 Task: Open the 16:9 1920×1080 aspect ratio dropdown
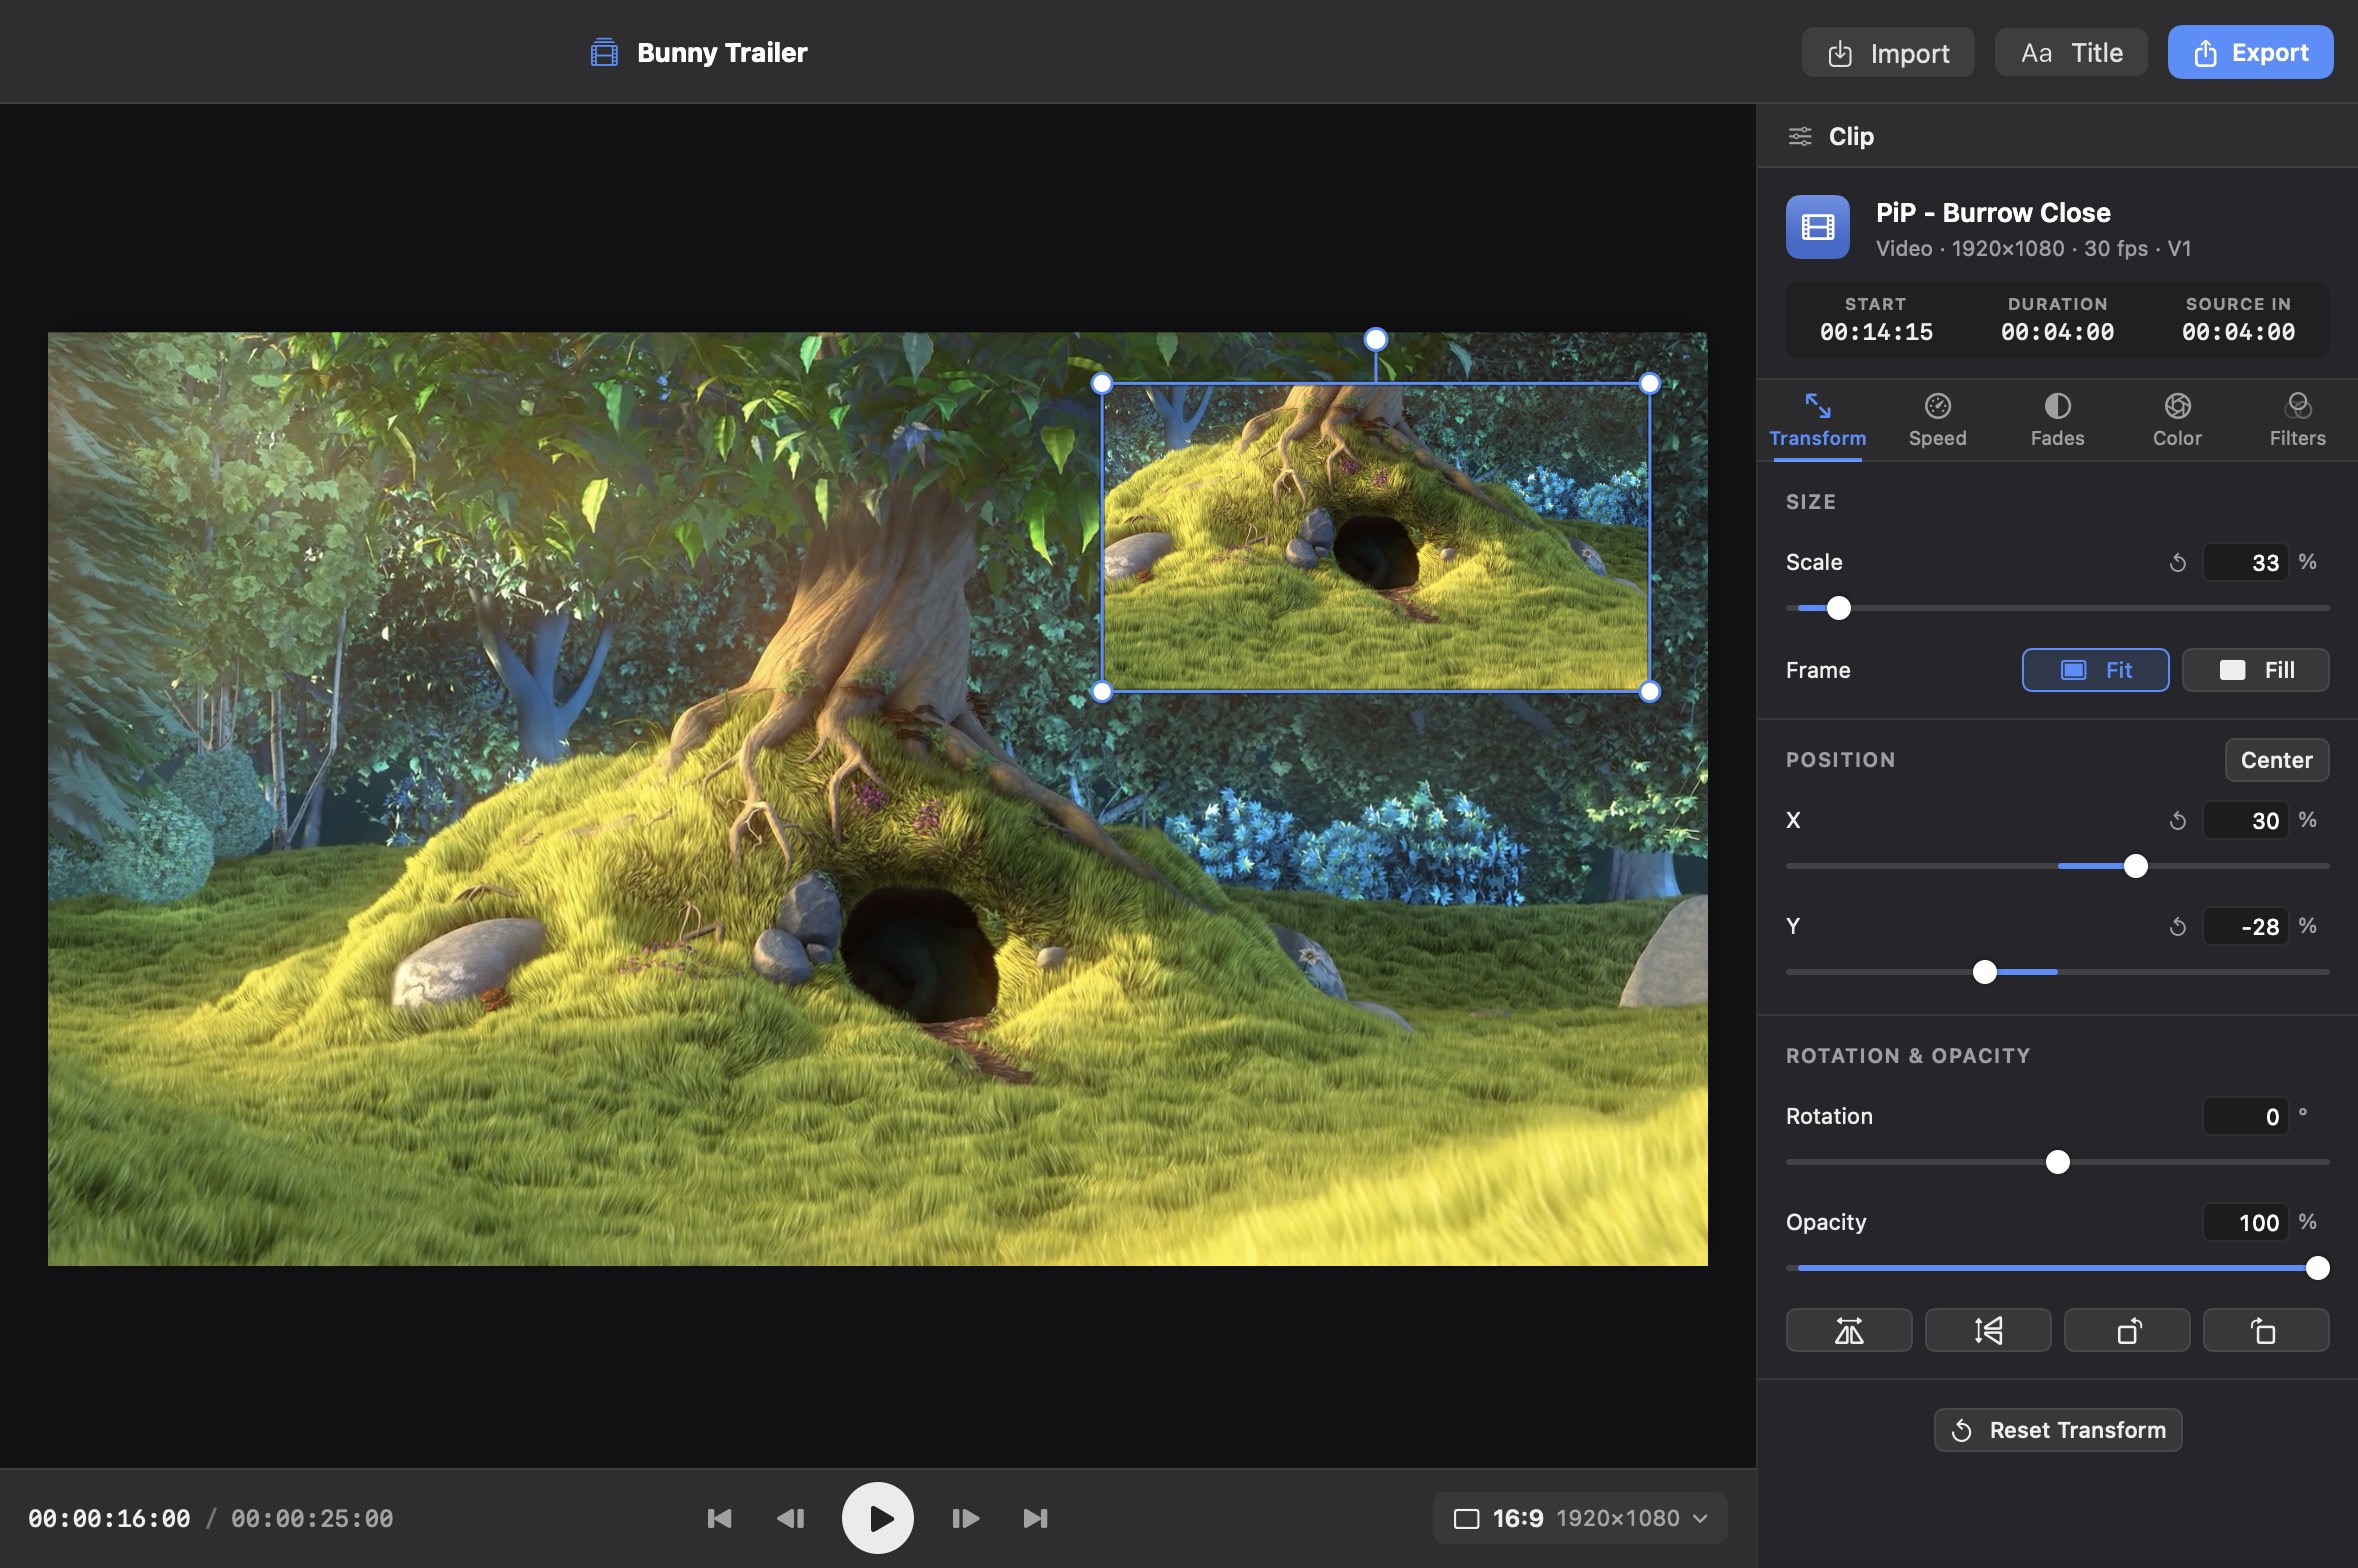1579,1518
